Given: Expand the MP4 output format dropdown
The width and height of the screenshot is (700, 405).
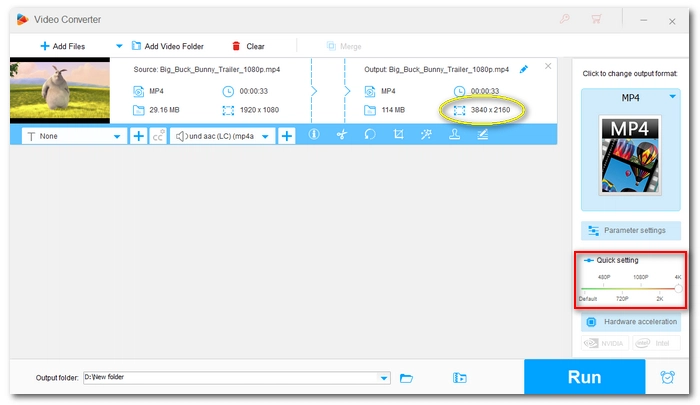Looking at the screenshot, I should [672, 97].
